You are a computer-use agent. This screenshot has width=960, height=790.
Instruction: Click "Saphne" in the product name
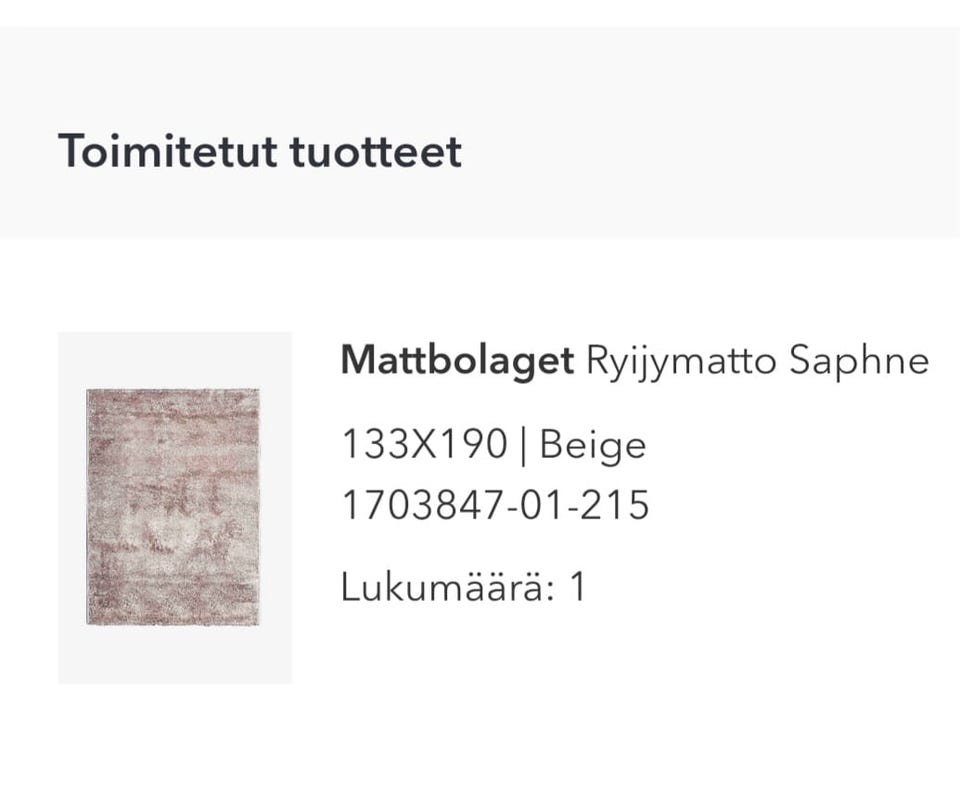click(858, 360)
